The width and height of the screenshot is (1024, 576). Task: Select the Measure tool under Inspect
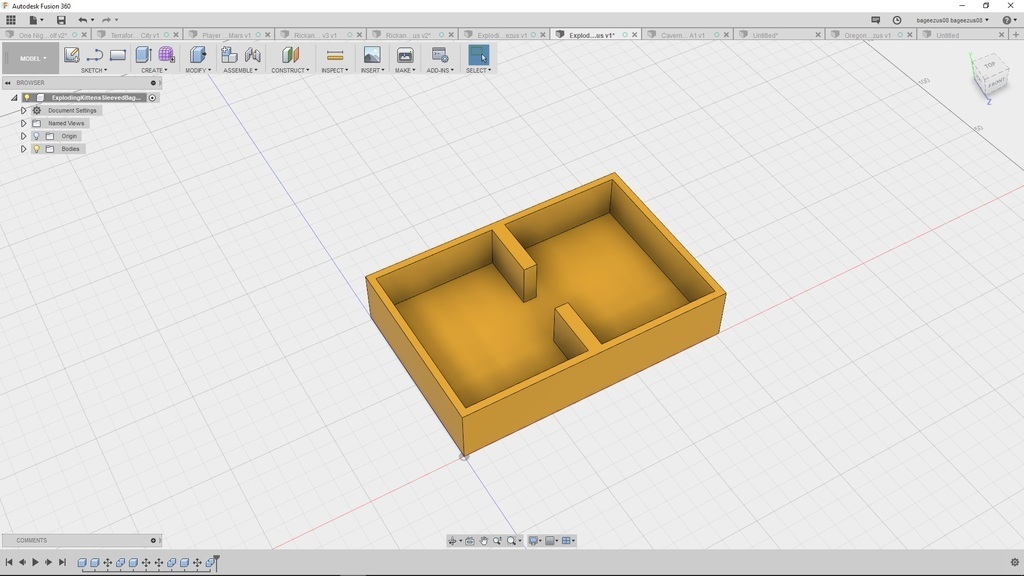[x=335, y=55]
